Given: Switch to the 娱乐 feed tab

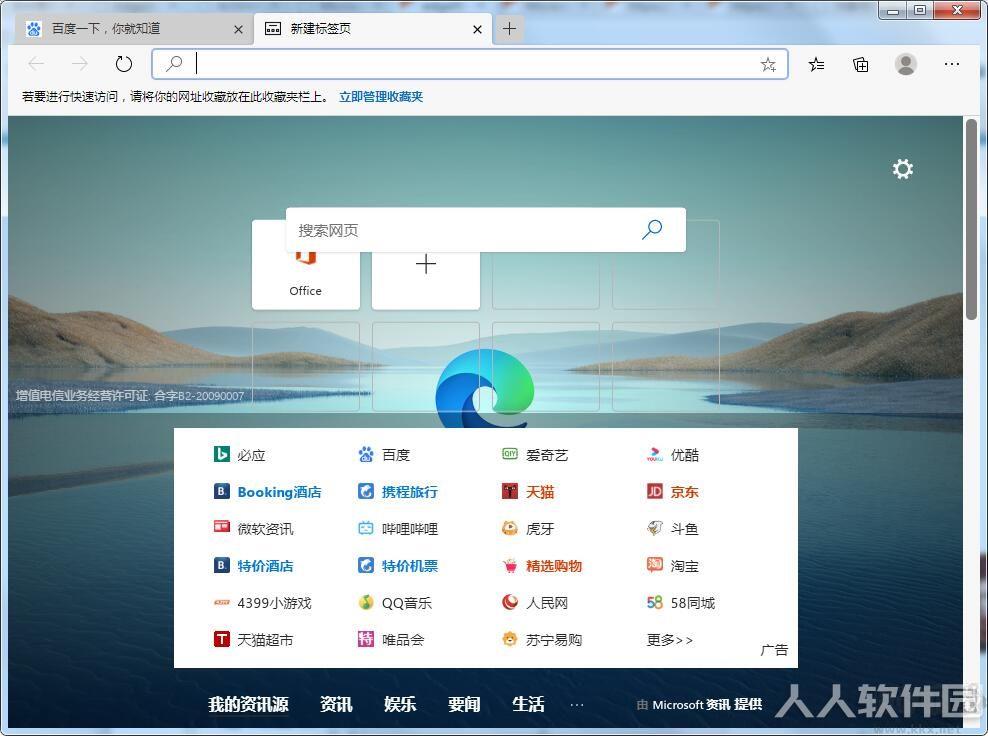Looking at the screenshot, I should [400, 704].
